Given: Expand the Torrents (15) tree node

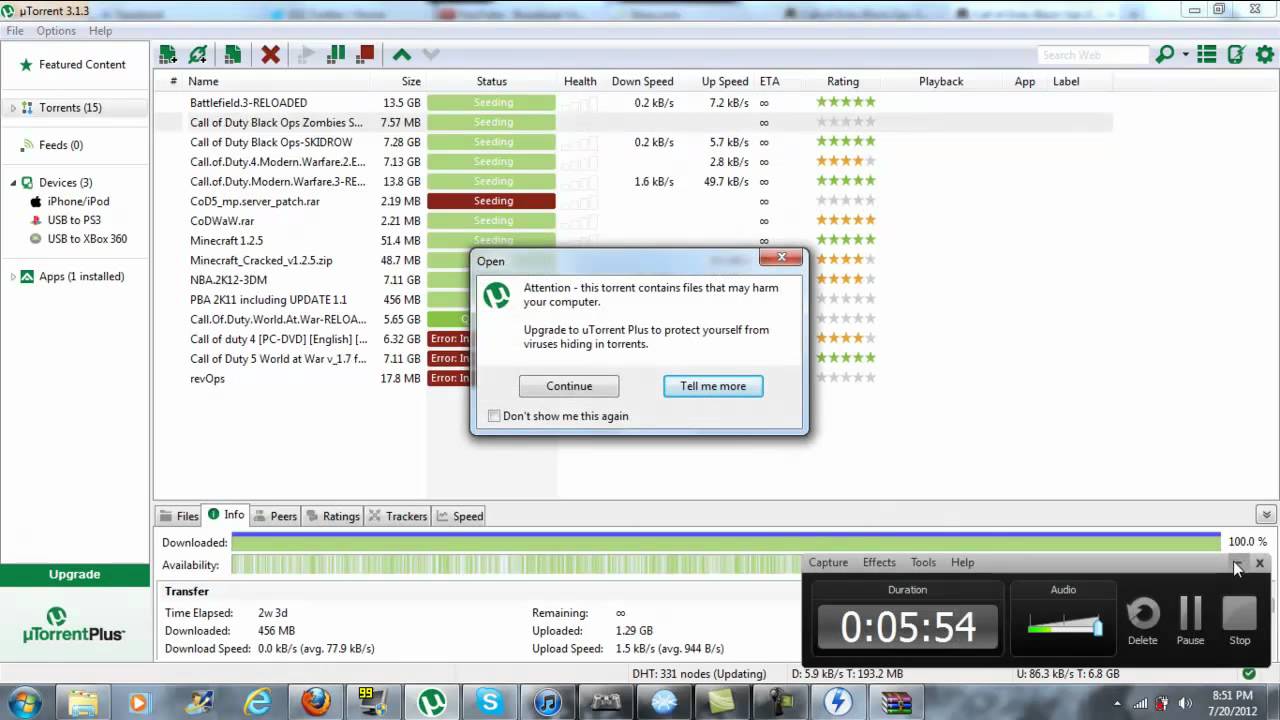Looking at the screenshot, I should click(13, 108).
